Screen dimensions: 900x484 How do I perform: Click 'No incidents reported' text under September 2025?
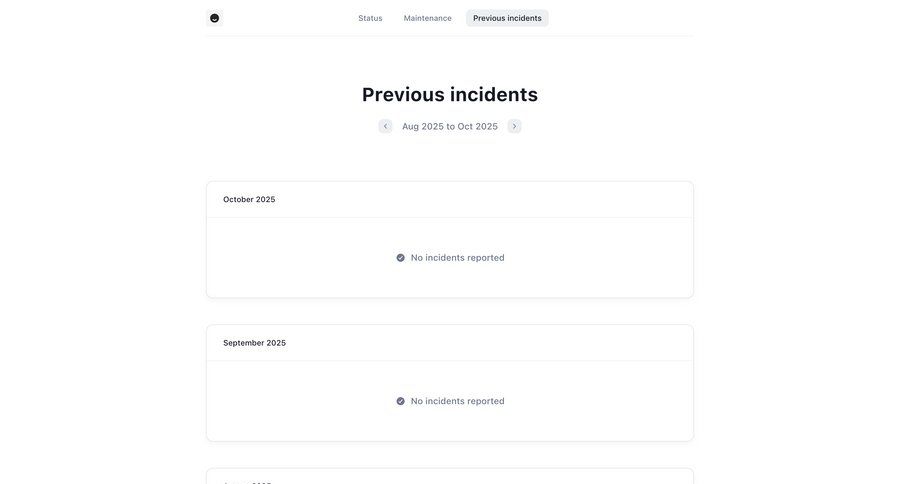[457, 401]
